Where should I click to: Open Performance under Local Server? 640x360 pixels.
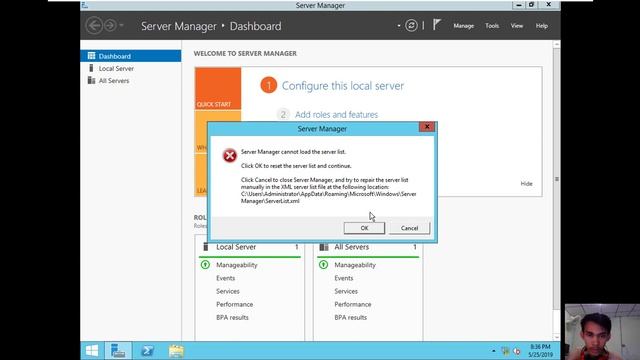tap(235, 304)
